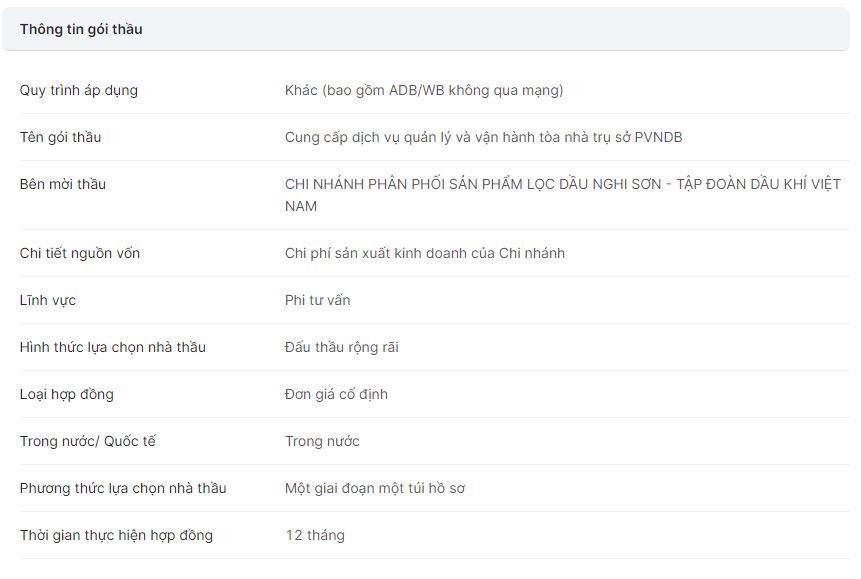This screenshot has width=861, height=579.
Task: Select the "Chi phí sản xuất kinh doanh" value
Action: (424, 253)
